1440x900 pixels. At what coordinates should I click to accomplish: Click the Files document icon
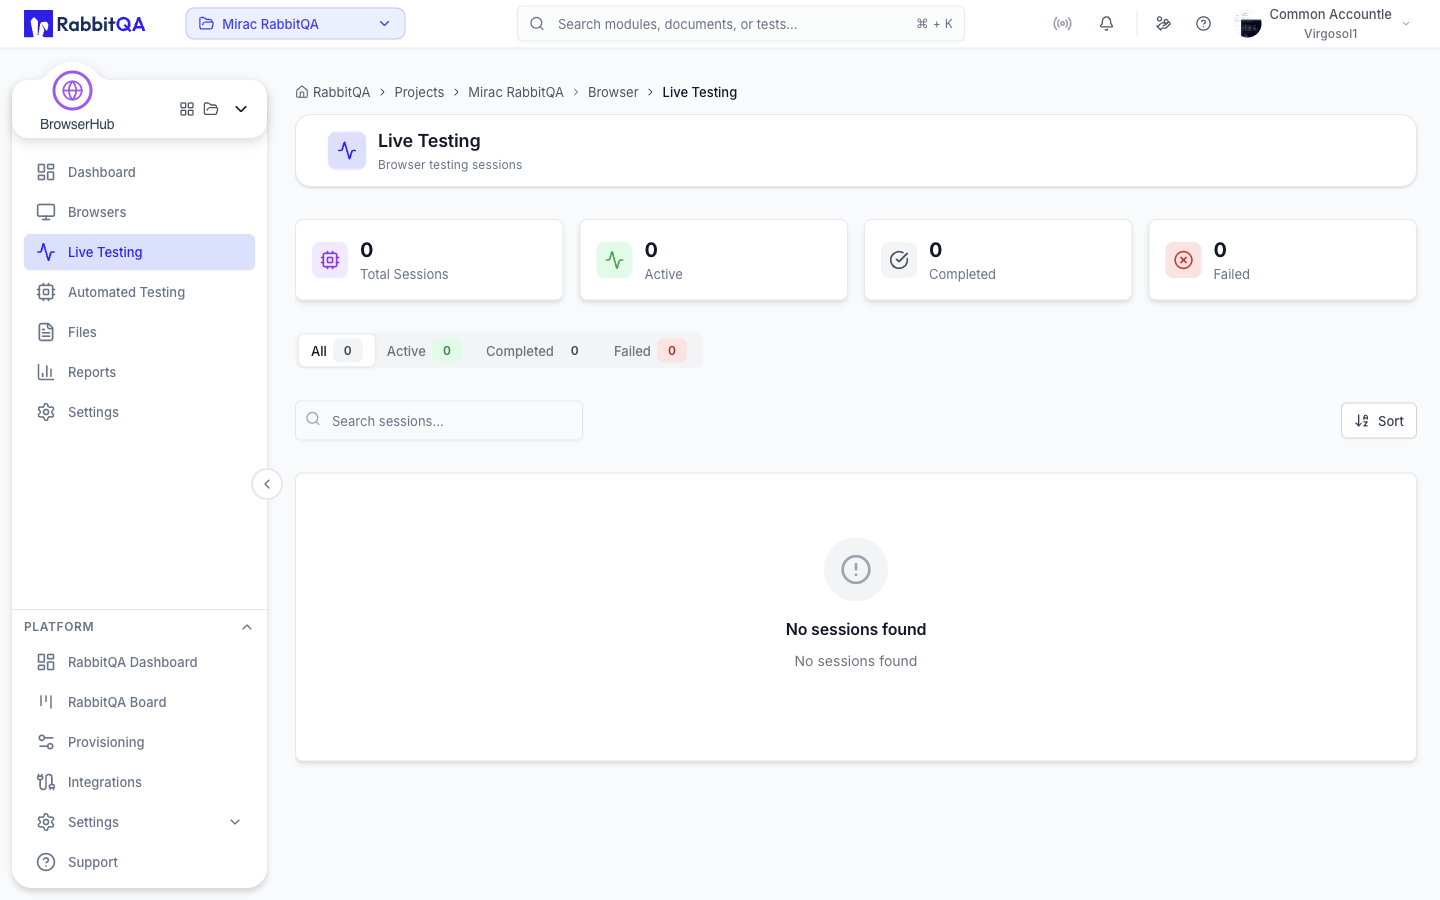[46, 332]
